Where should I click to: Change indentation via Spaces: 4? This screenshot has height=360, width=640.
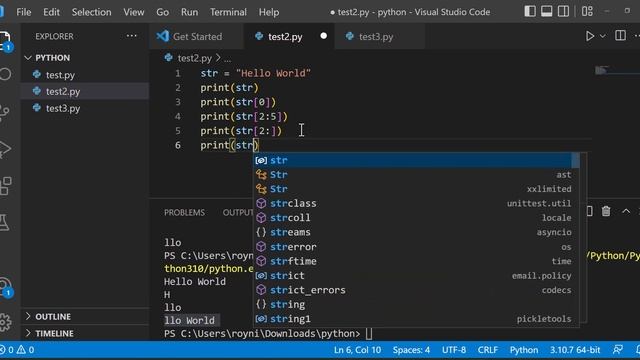pyautogui.click(x=411, y=350)
